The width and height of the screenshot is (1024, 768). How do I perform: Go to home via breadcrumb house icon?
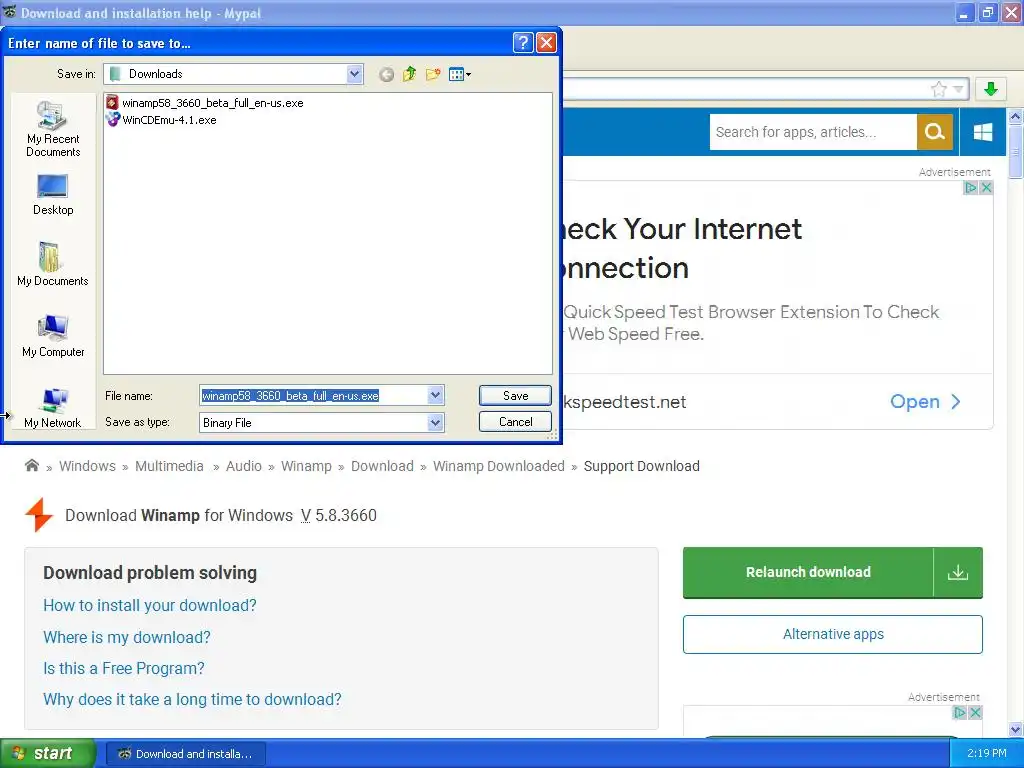click(31, 466)
